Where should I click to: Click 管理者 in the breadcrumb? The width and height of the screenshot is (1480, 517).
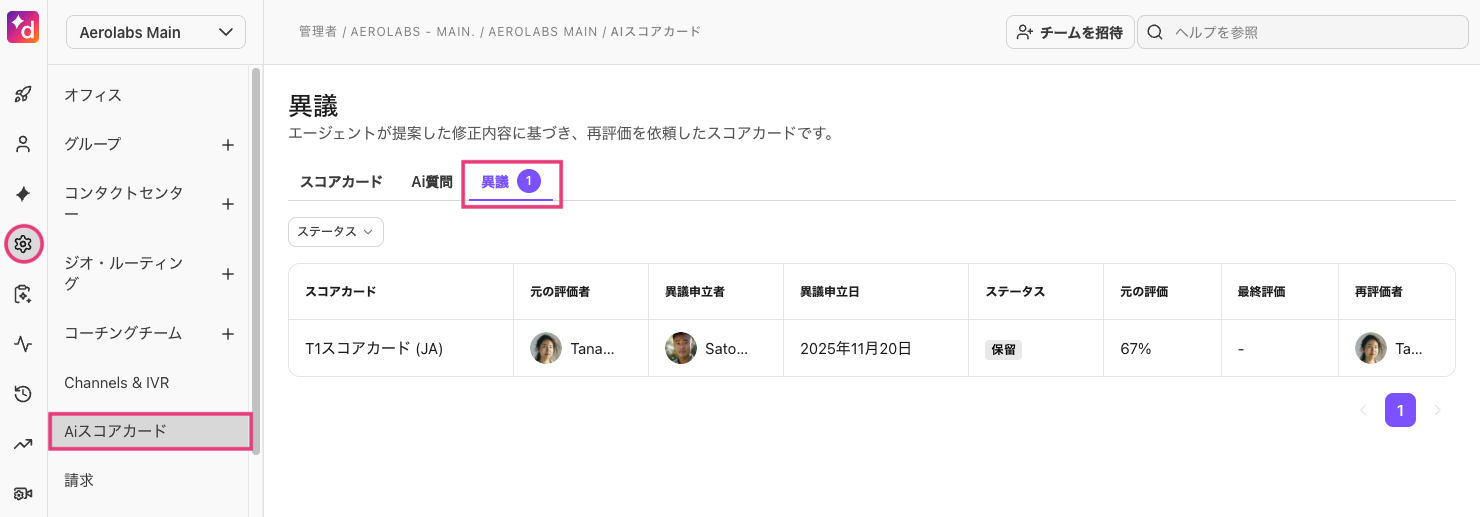[318, 32]
